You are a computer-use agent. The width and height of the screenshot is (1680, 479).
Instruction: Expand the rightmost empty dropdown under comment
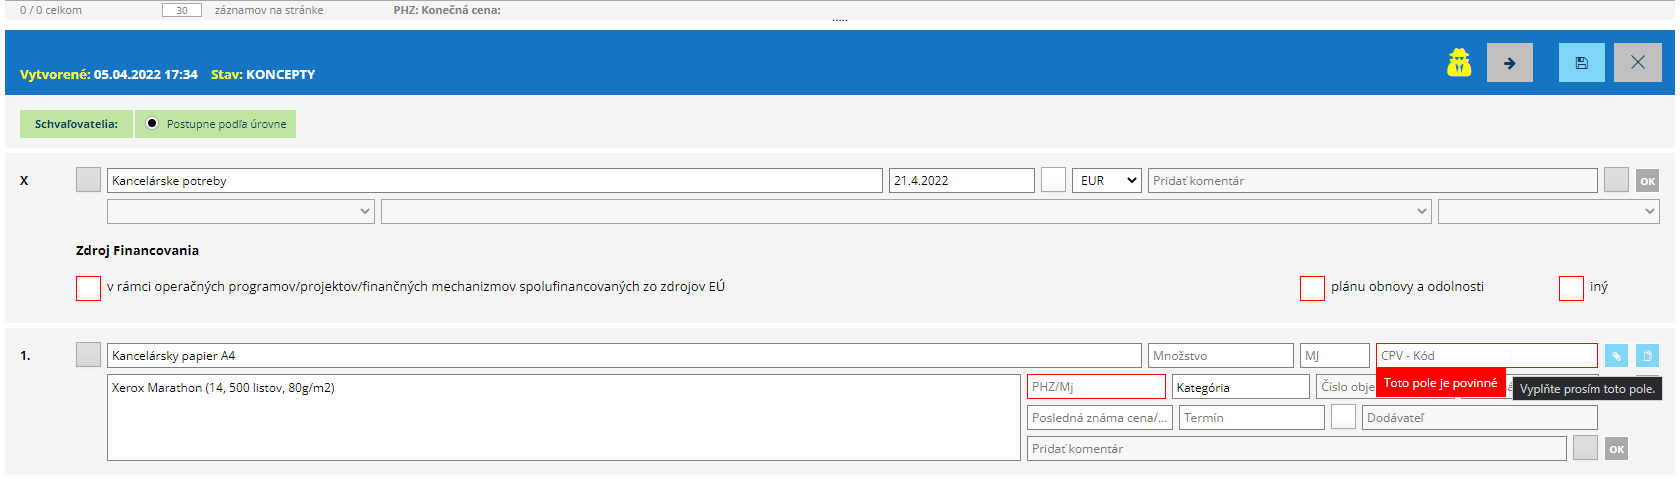(1548, 211)
